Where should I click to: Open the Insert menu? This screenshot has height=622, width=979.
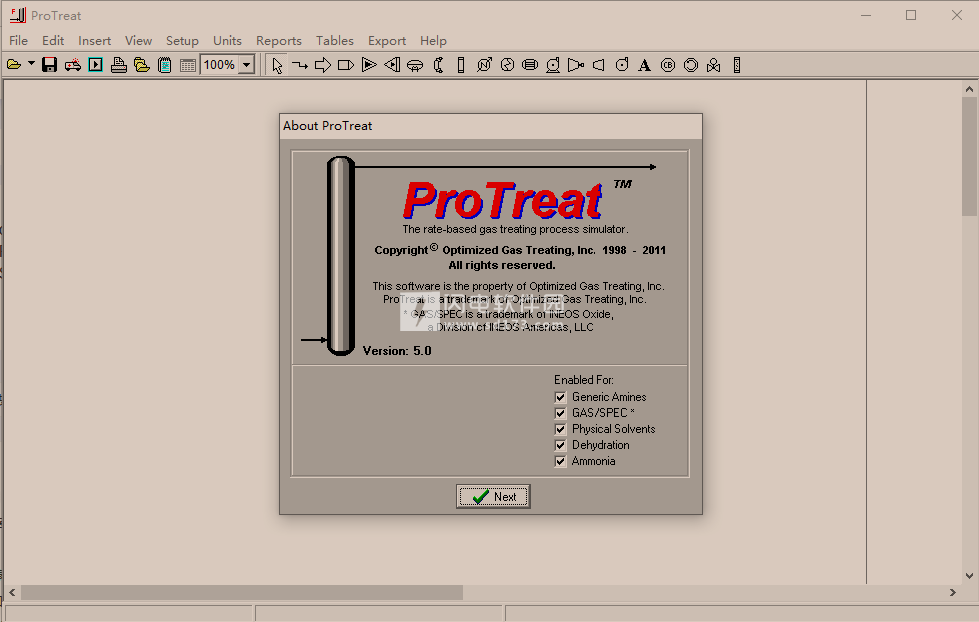click(94, 41)
